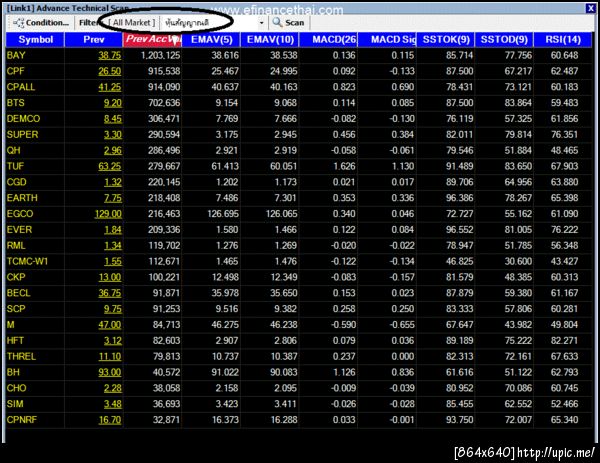
Task: Click HFT RSI value 82.271
Action: point(564,341)
